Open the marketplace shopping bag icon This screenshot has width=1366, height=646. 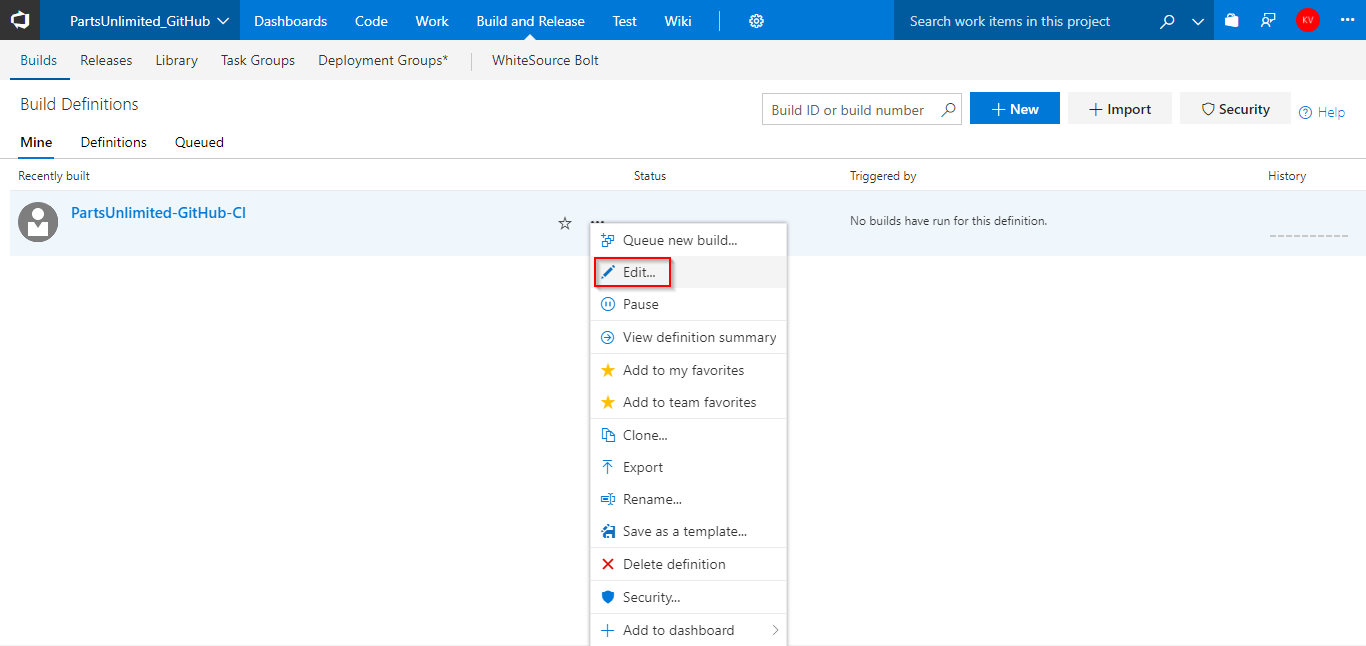click(1232, 20)
